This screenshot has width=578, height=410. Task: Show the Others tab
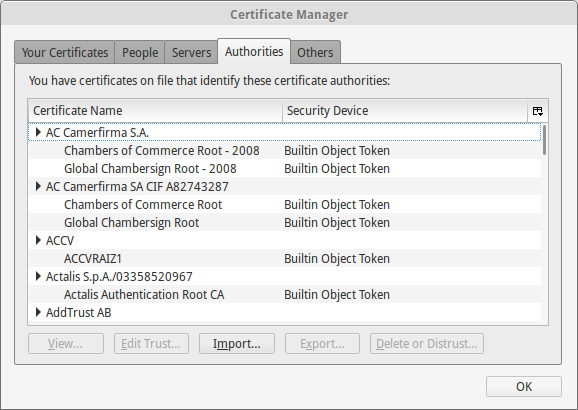tap(315, 52)
